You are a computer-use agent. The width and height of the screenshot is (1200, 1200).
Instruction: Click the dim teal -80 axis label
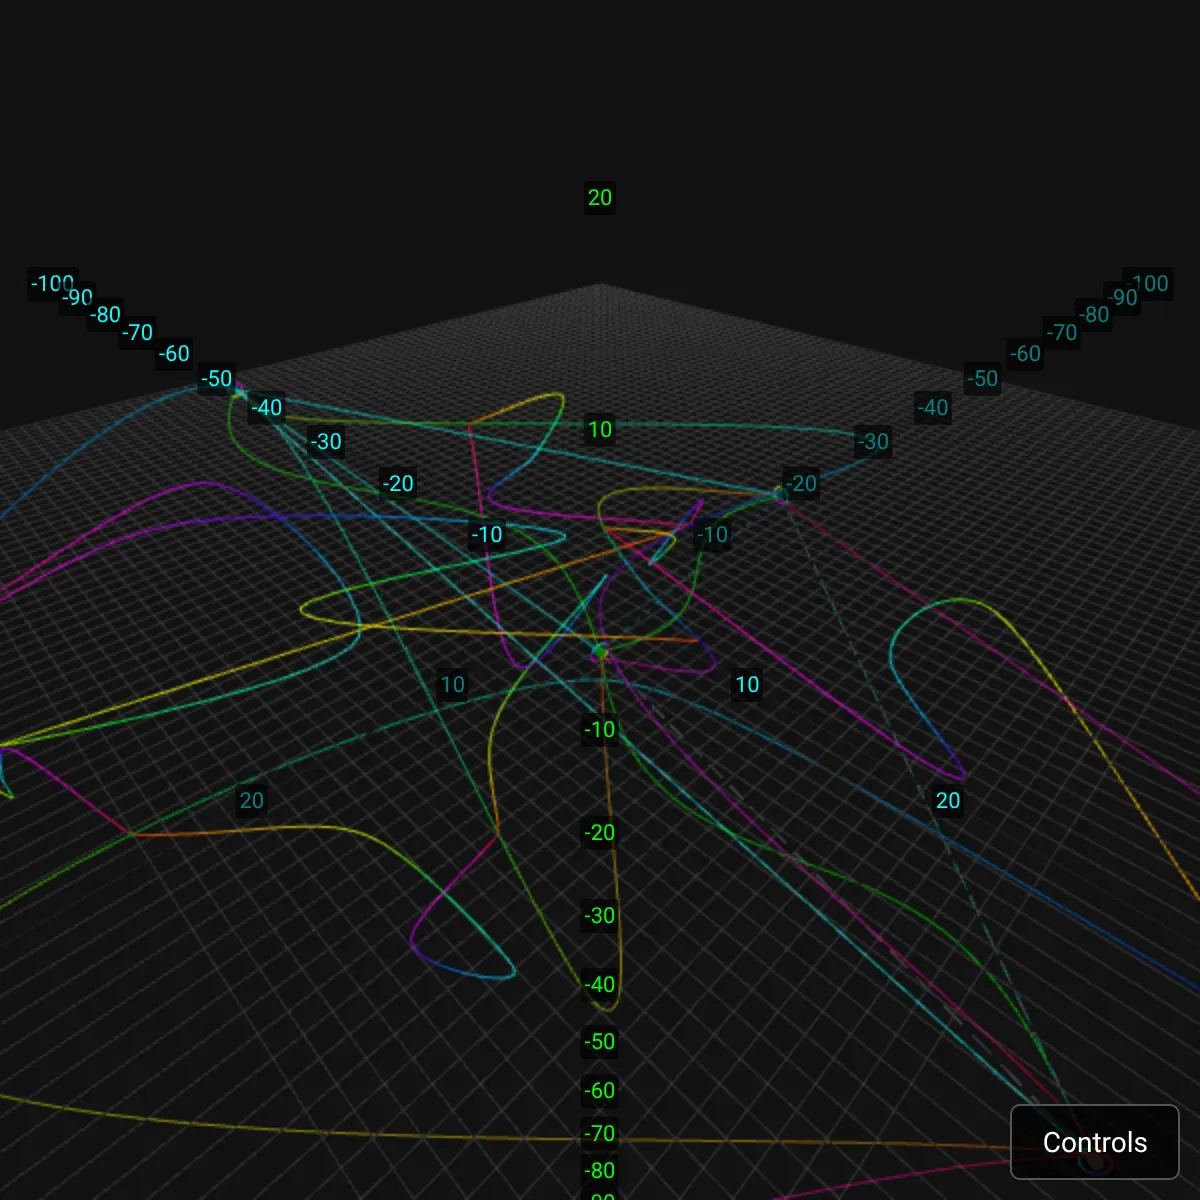[1094, 315]
